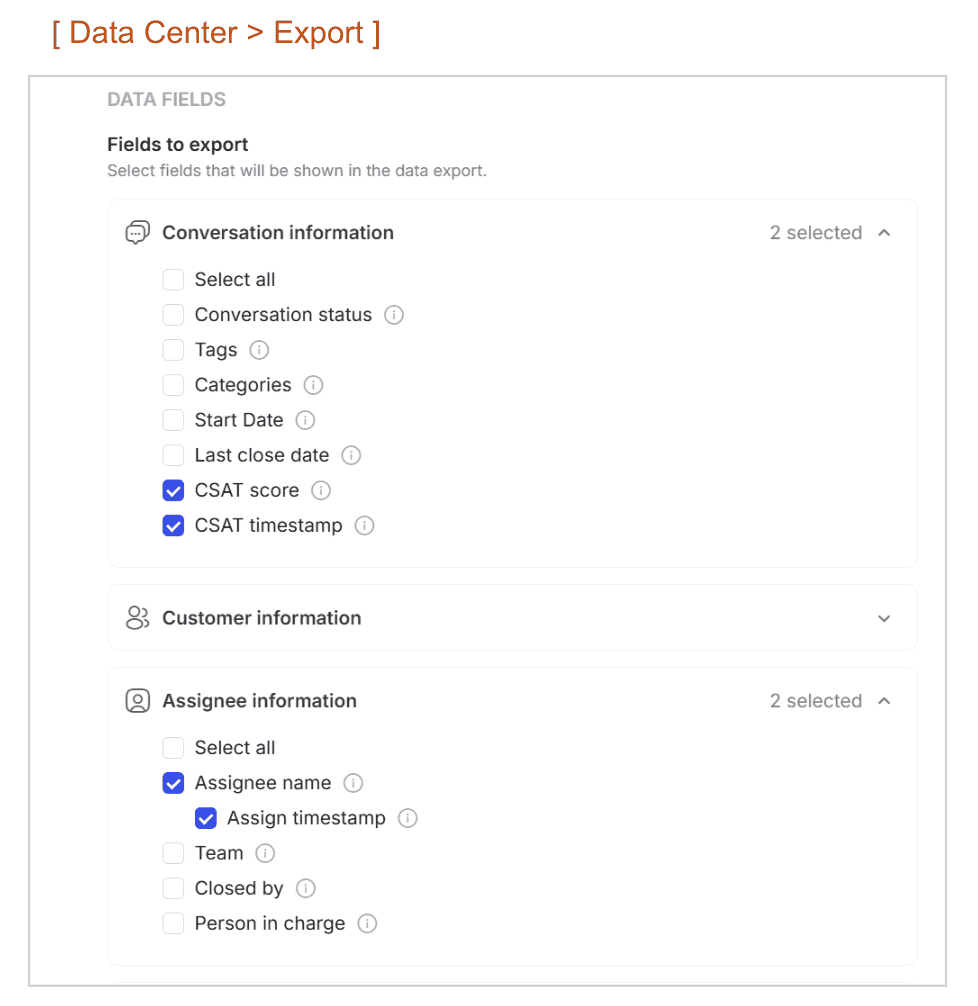Check the Team field checkbox
Image resolution: width=978 pixels, height=1006 pixels.
[173, 853]
